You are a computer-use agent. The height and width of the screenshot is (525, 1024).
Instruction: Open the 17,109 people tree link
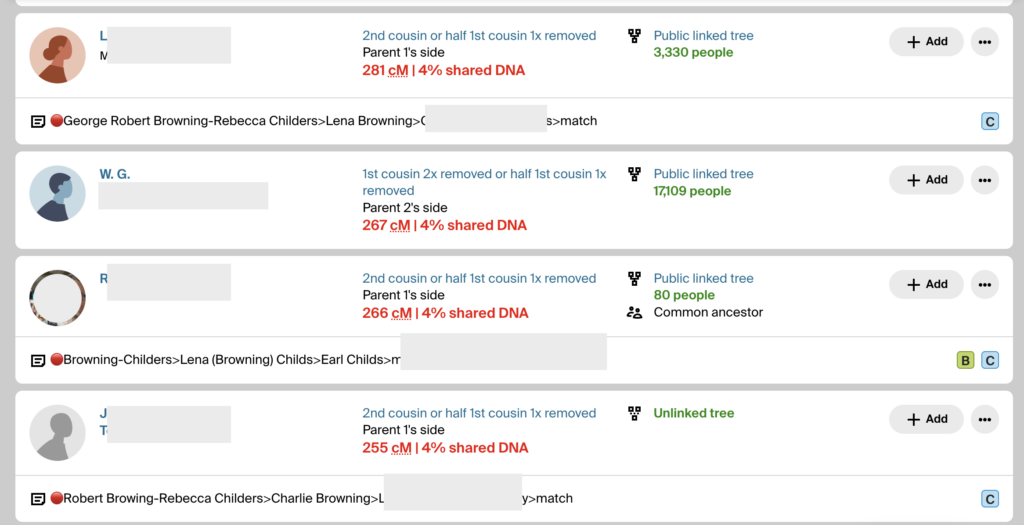click(692, 191)
